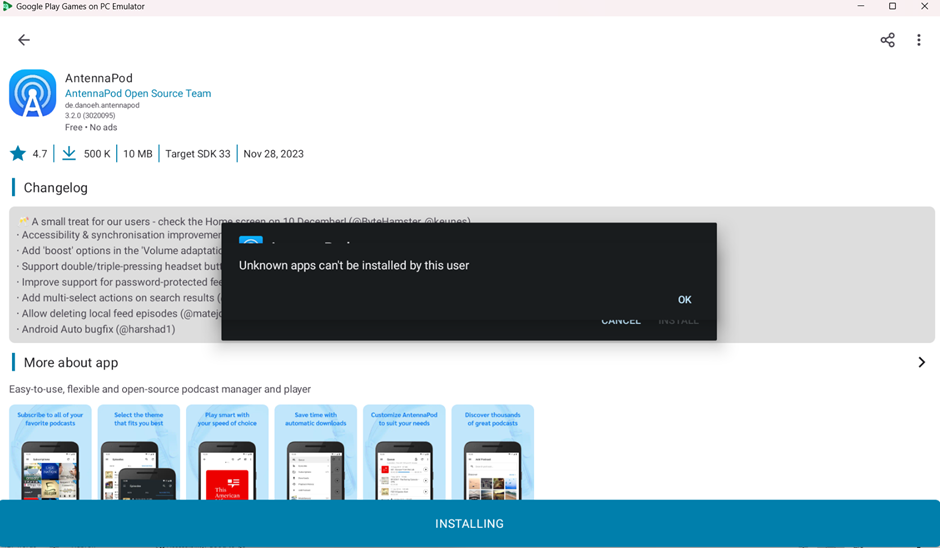Click the downloads arrow icon
940x548 pixels.
point(69,153)
